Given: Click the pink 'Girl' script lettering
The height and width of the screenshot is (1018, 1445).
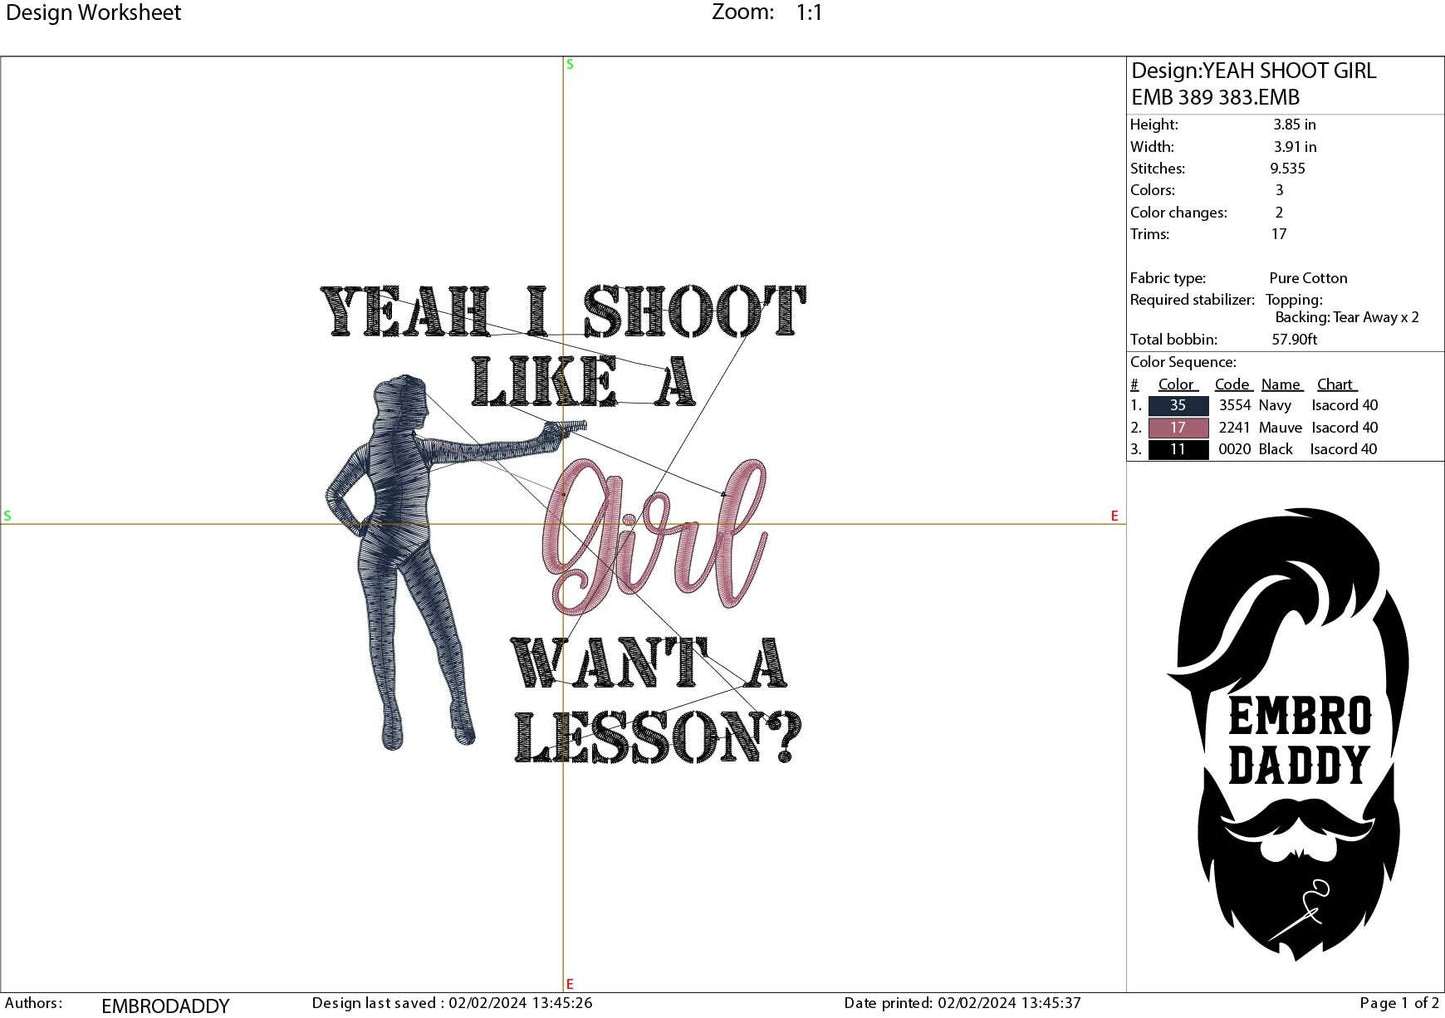Looking at the screenshot, I should point(655,536).
